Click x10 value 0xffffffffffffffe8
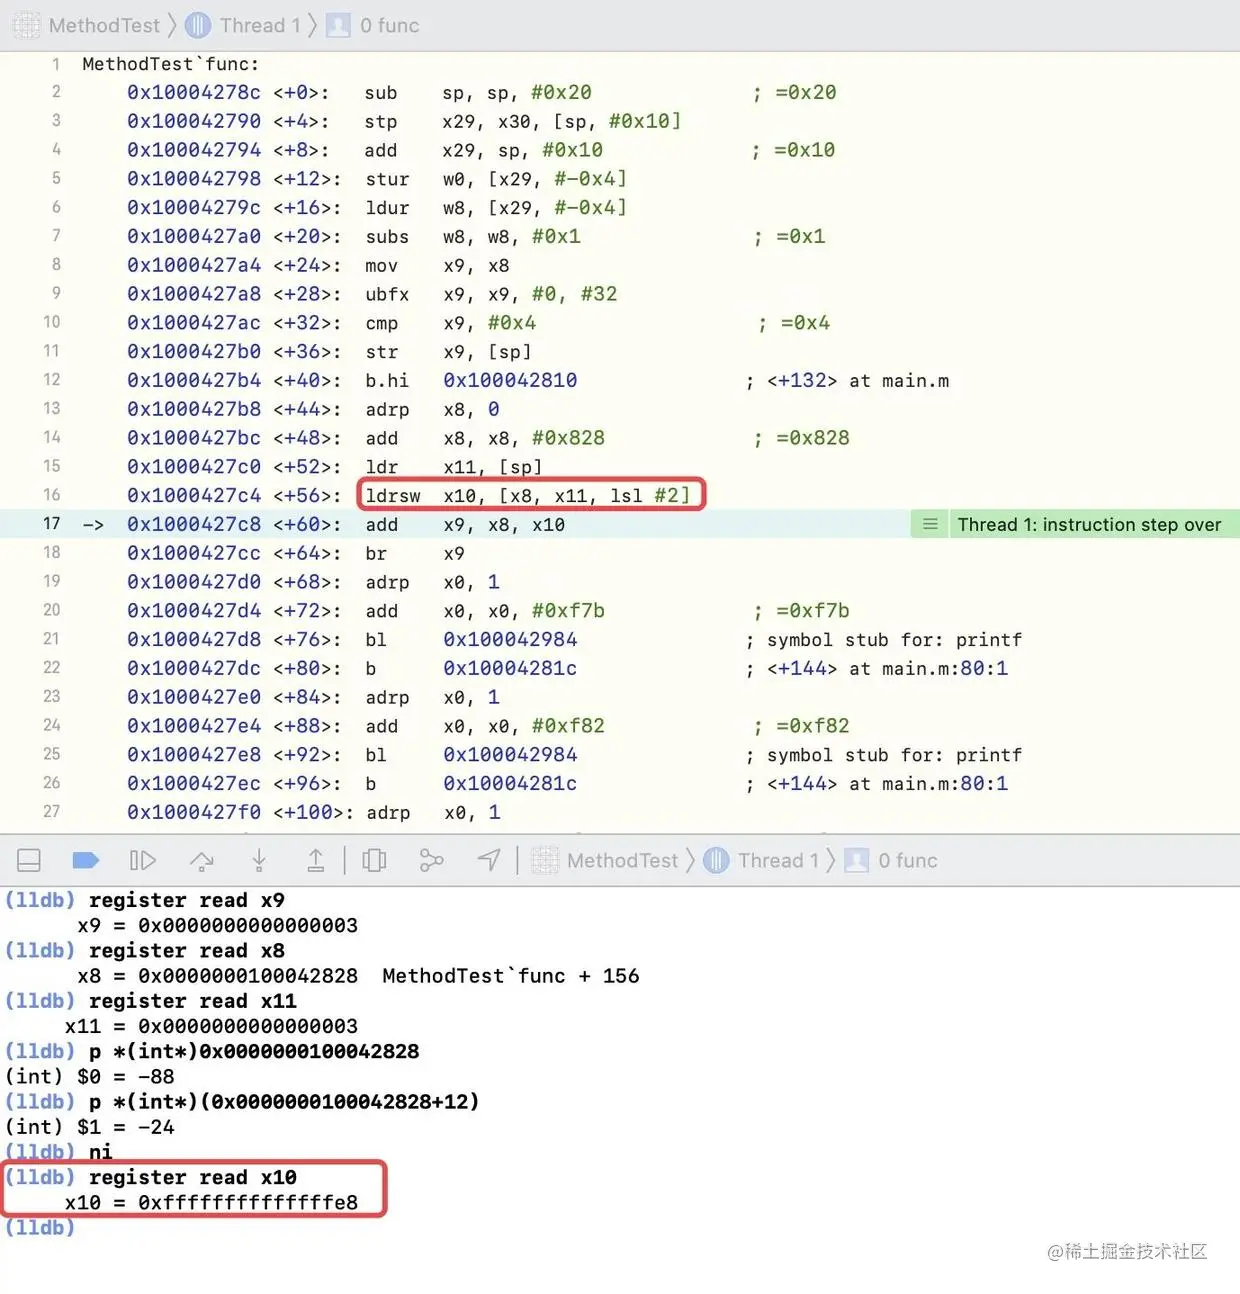The image size is (1240, 1294). [248, 1203]
